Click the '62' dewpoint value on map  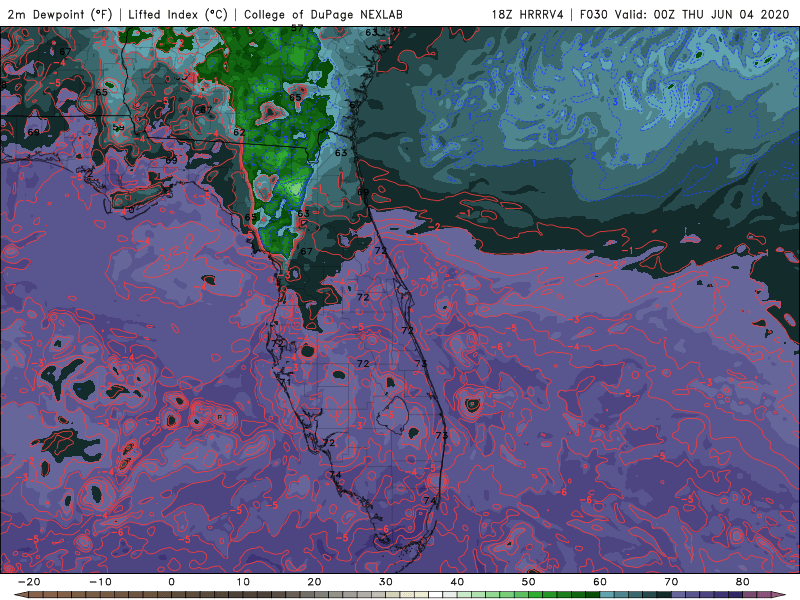coord(239,132)
